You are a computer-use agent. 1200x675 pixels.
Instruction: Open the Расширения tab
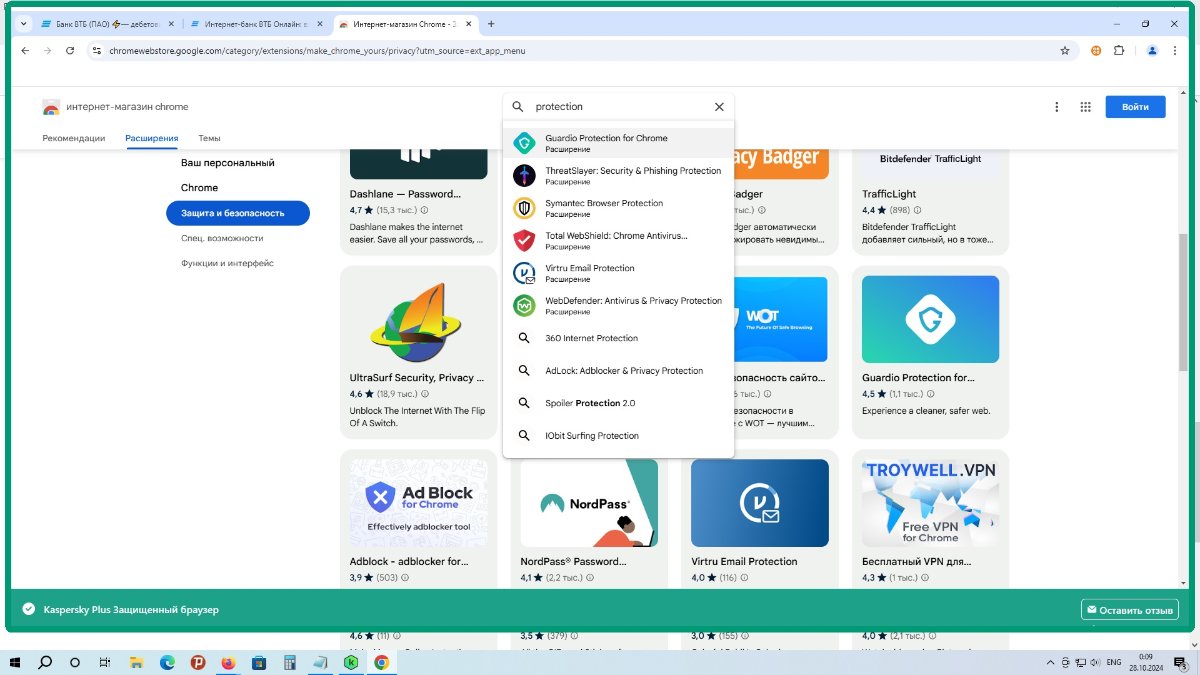152,138
